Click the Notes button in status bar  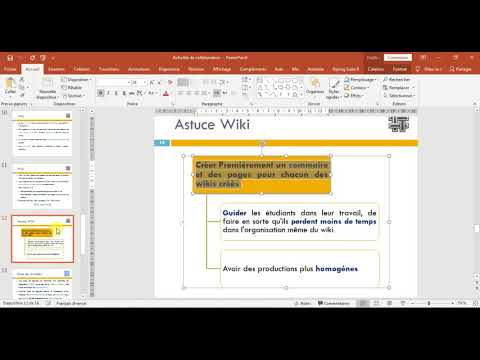302,303
